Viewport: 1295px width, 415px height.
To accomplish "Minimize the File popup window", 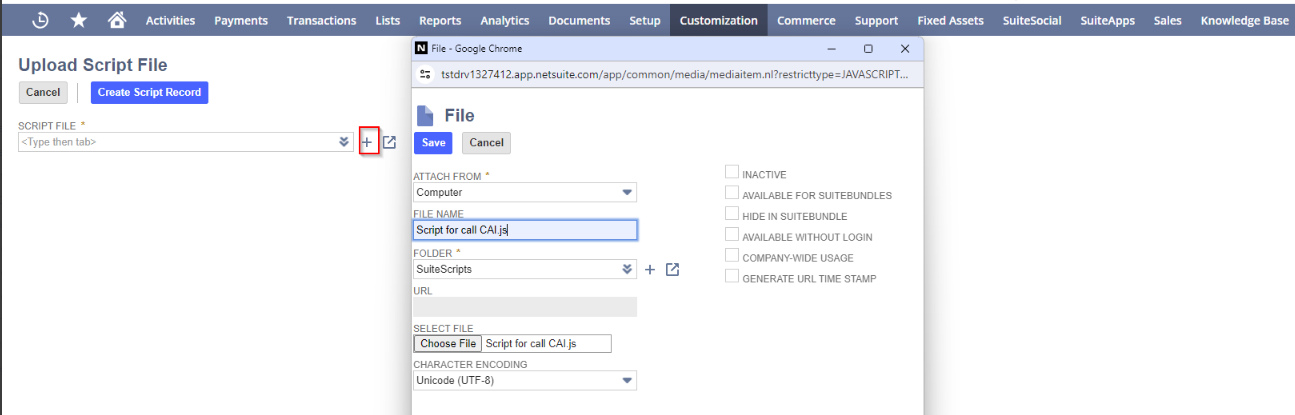I will [x=831, y=48].
